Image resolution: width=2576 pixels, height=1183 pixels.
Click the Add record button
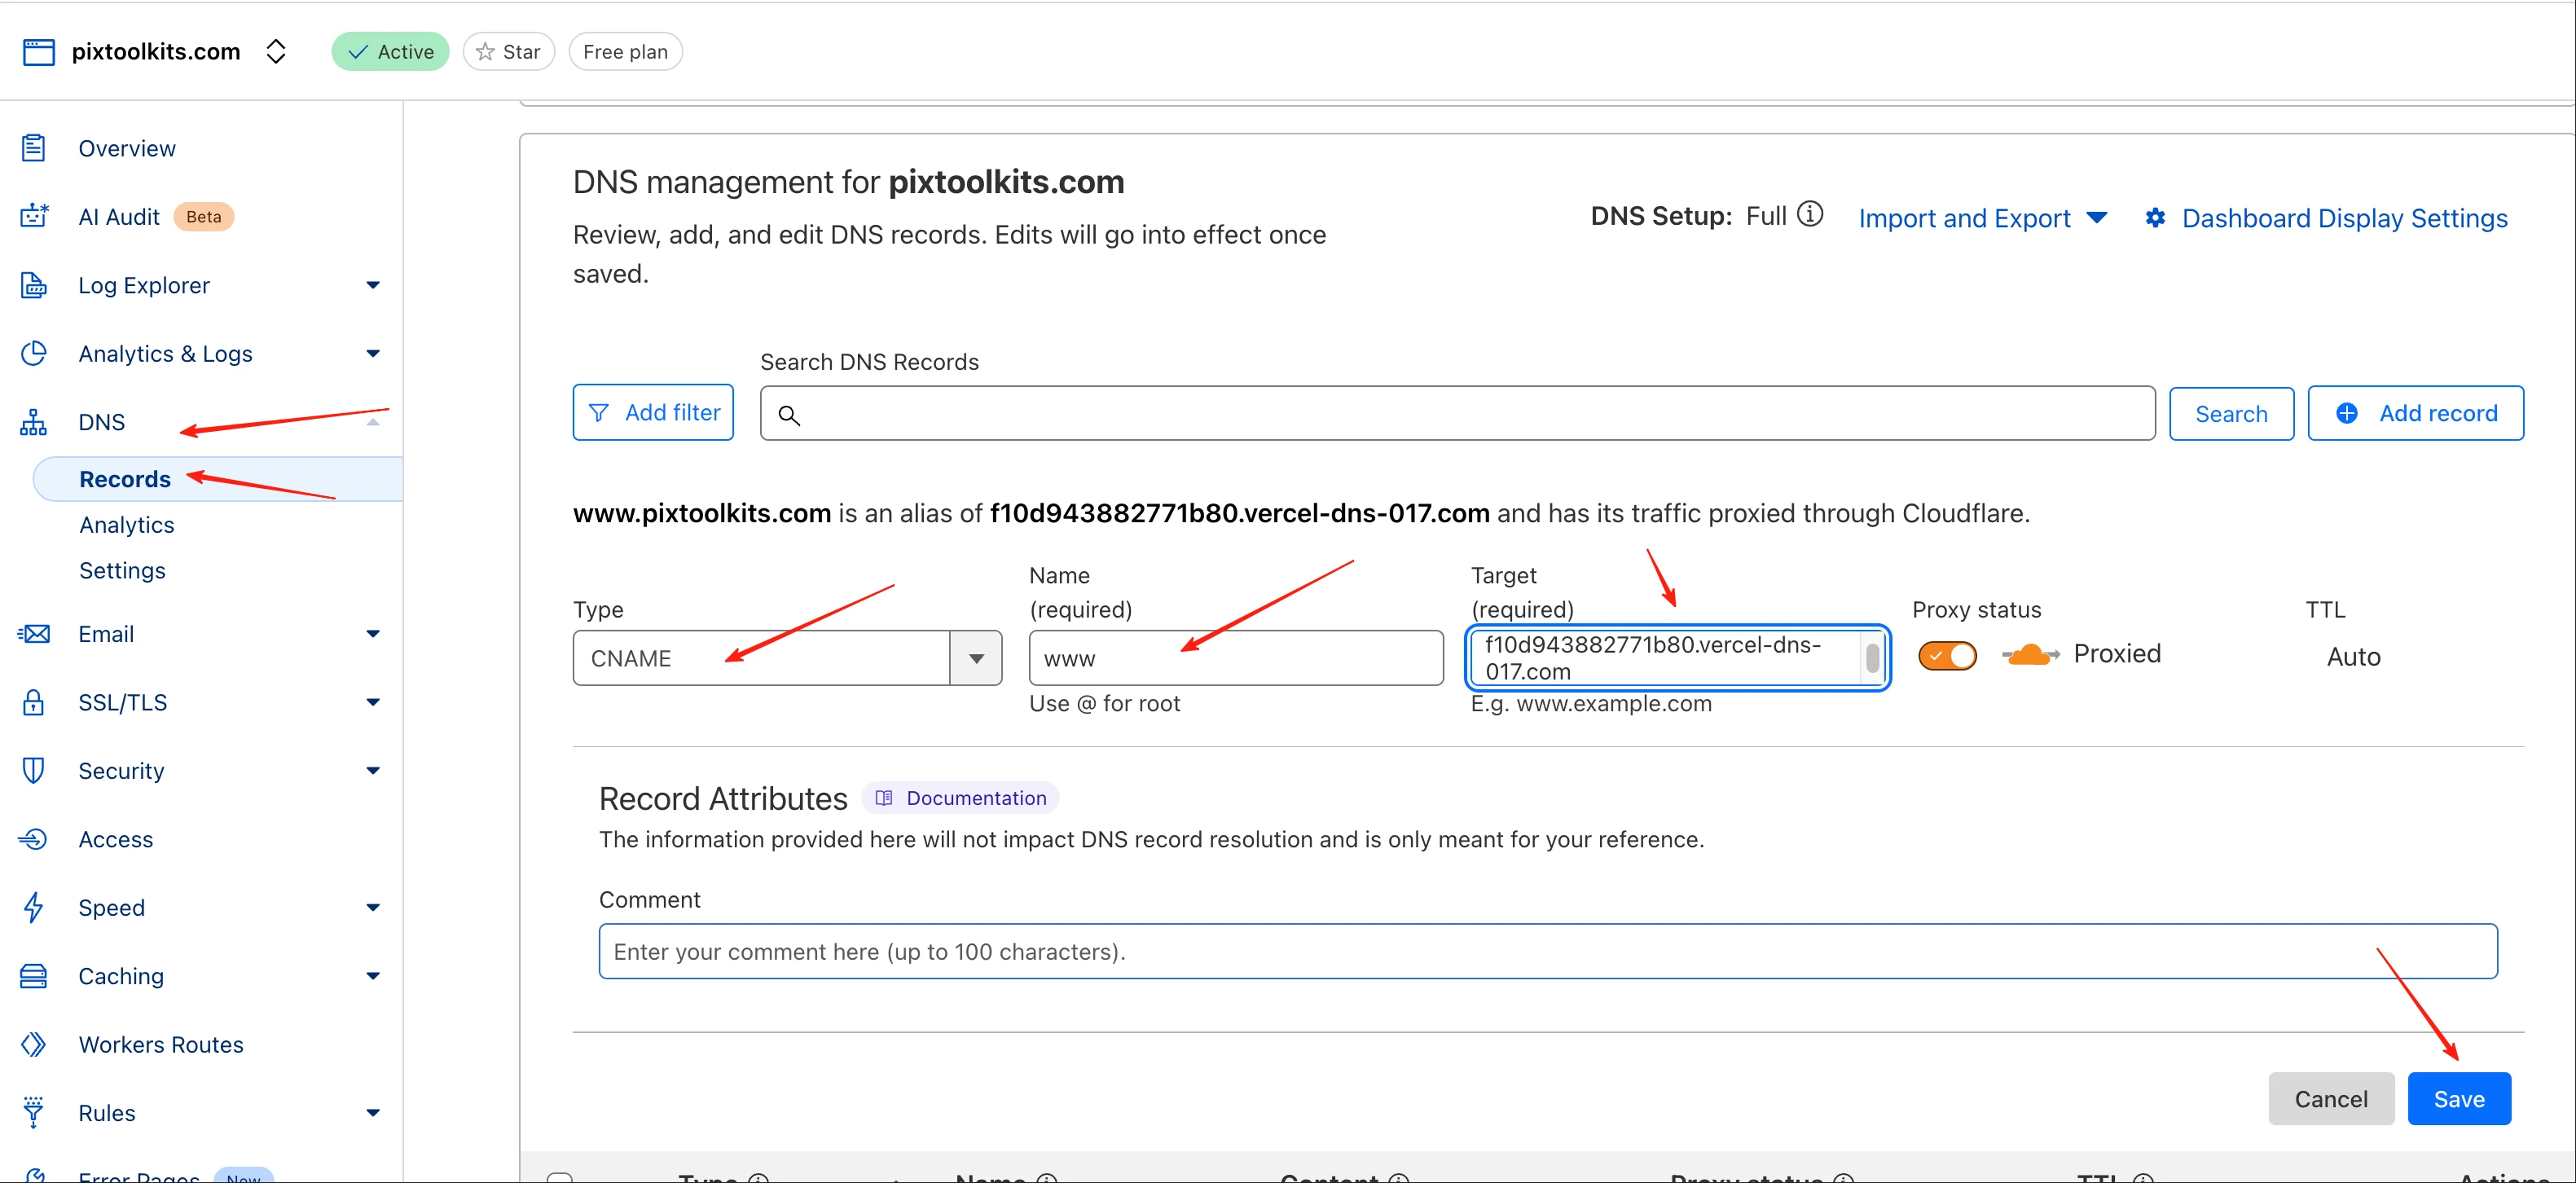tap(2415, 413)
